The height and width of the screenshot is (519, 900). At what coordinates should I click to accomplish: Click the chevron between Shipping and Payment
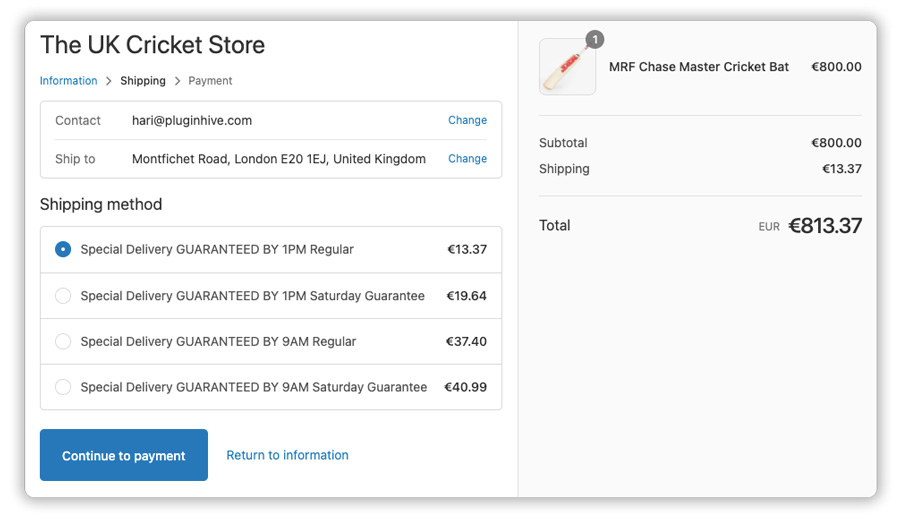coord(177,81)
